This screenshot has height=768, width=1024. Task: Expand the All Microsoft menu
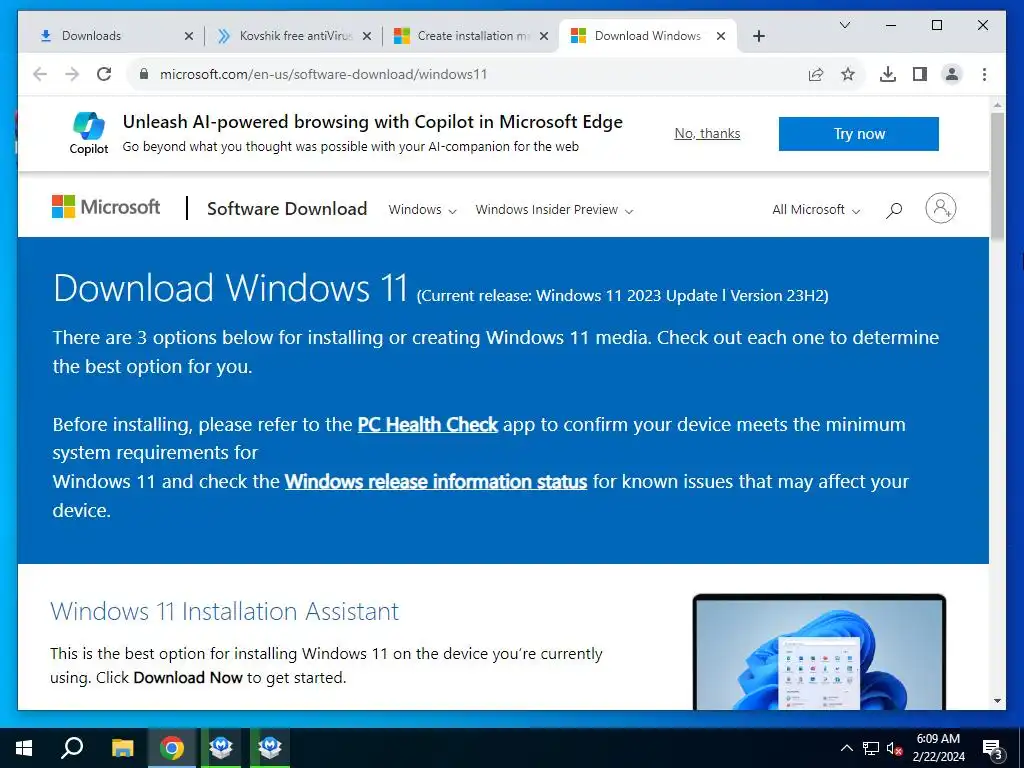tap(816, 210)
